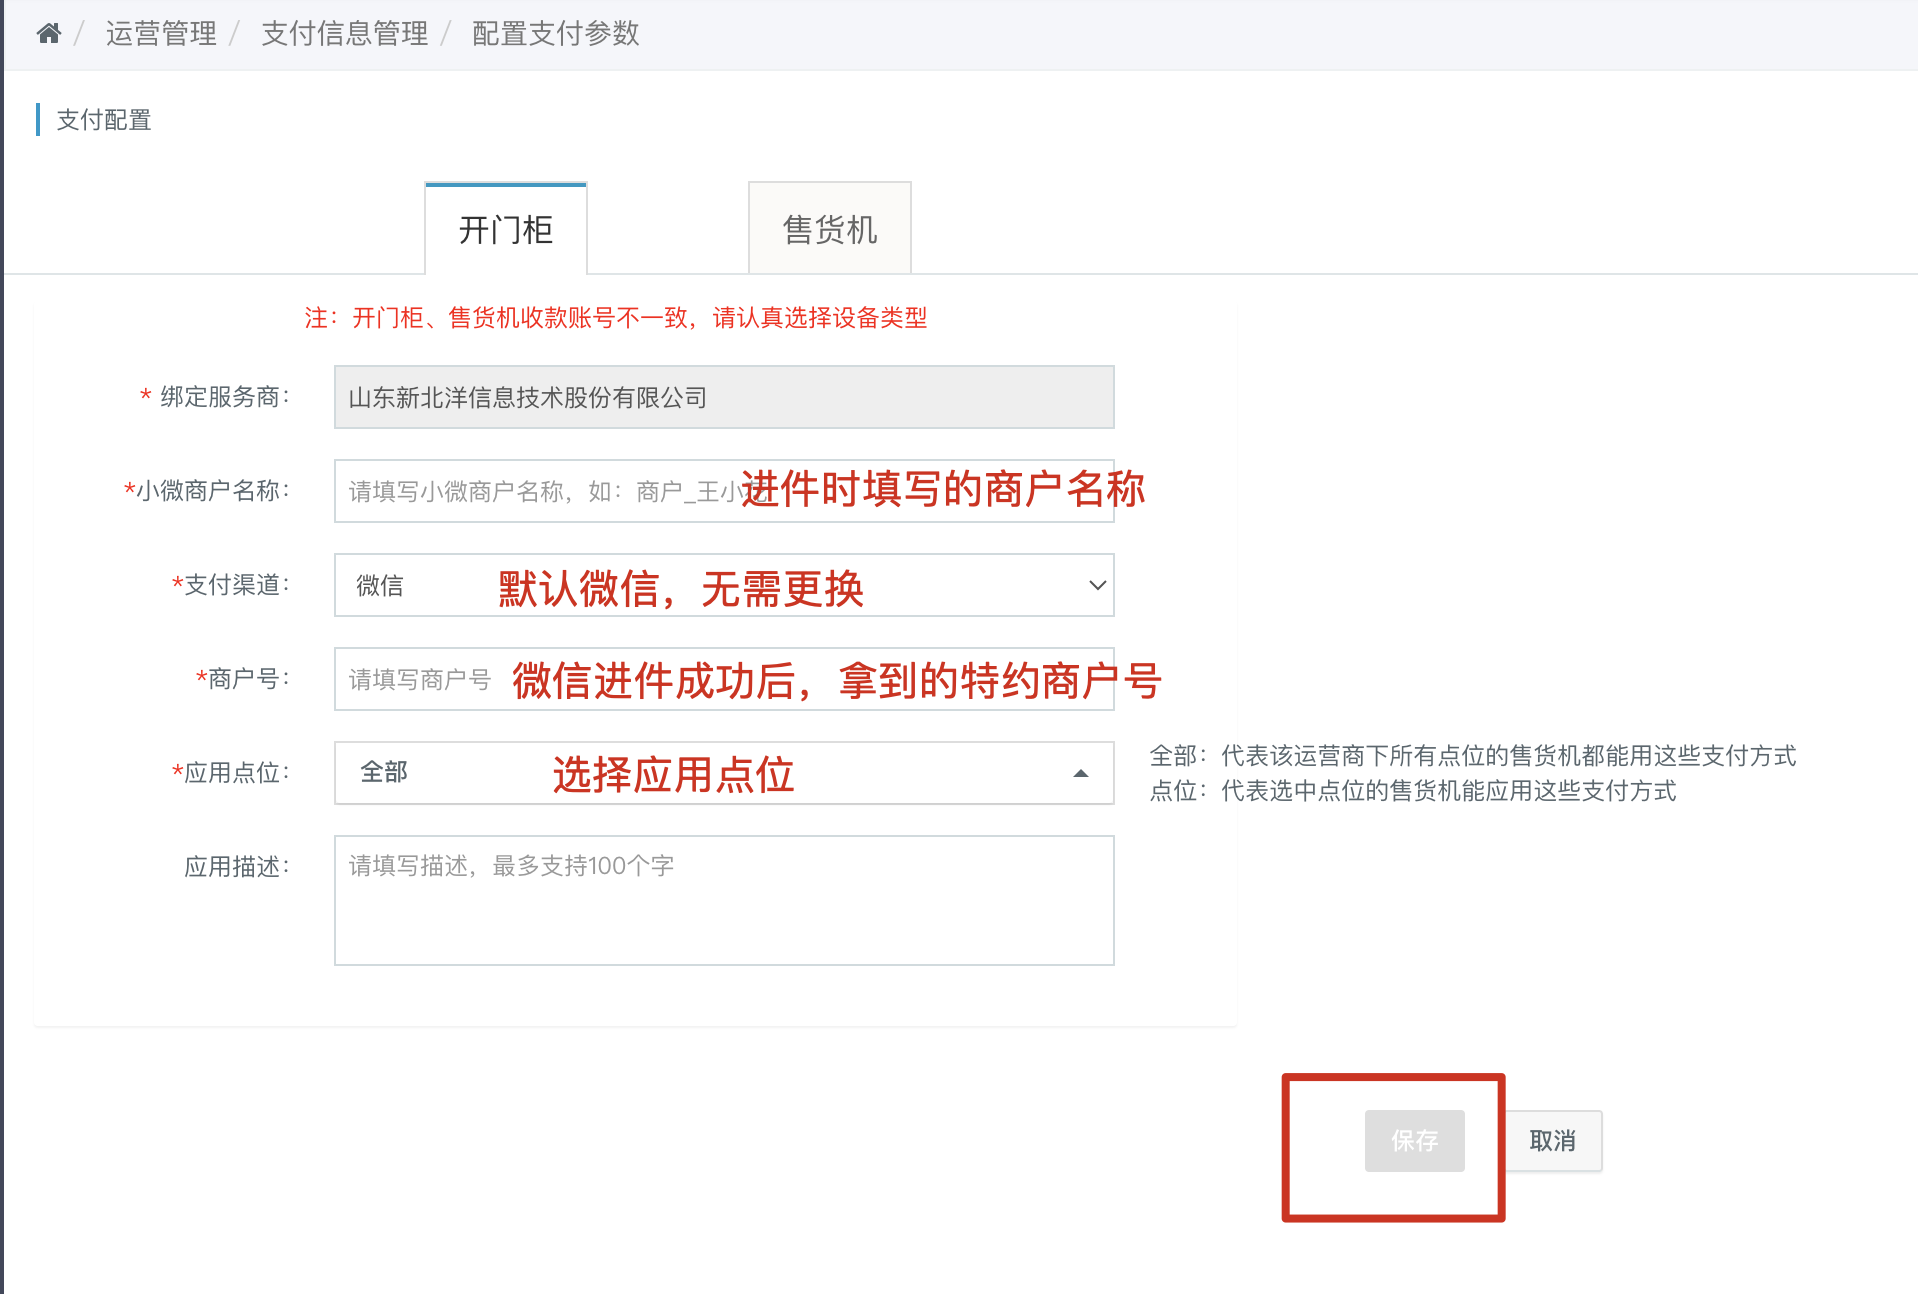Click the 绑定服务商 field
The width and height of the screenshot is (1918, 1294).
click(x=724, y=397)
